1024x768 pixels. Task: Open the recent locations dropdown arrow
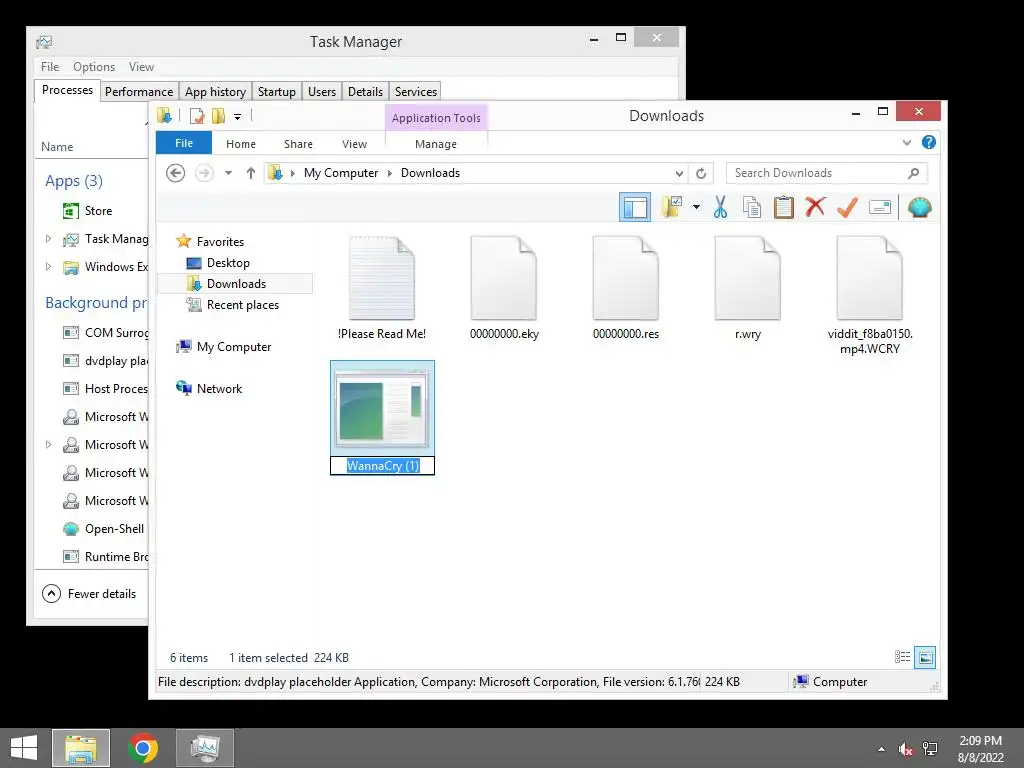(x=228, y=173)
